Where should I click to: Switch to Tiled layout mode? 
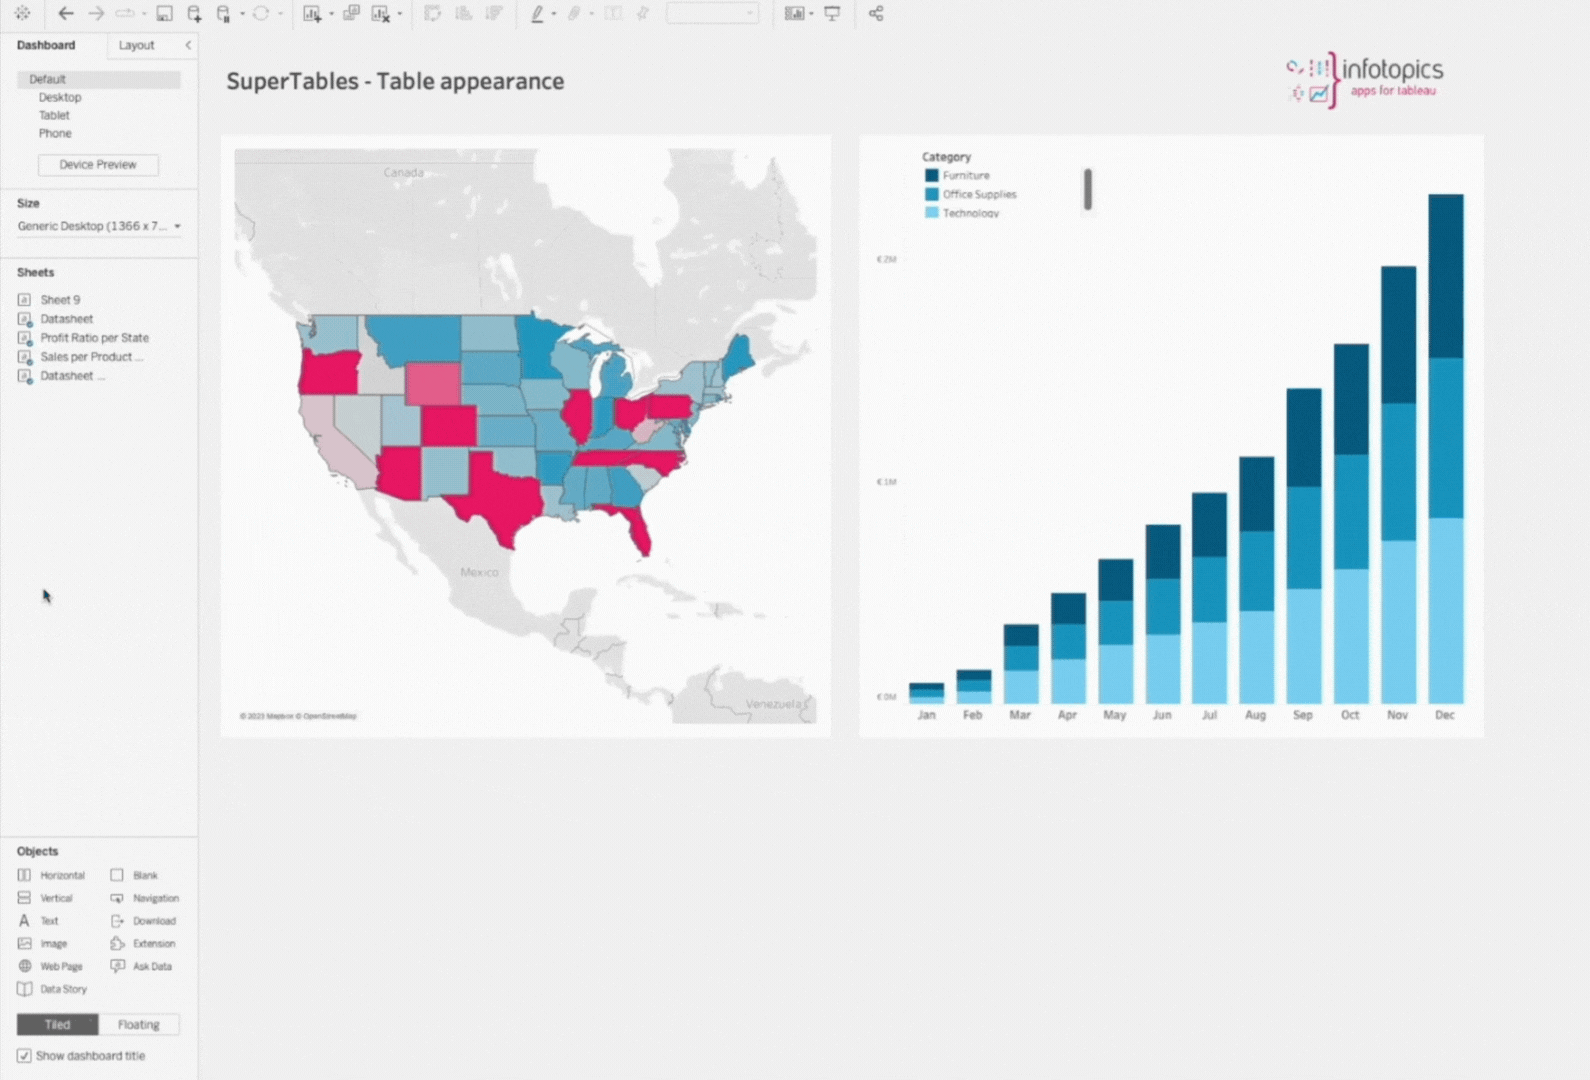click(58, 1024)
